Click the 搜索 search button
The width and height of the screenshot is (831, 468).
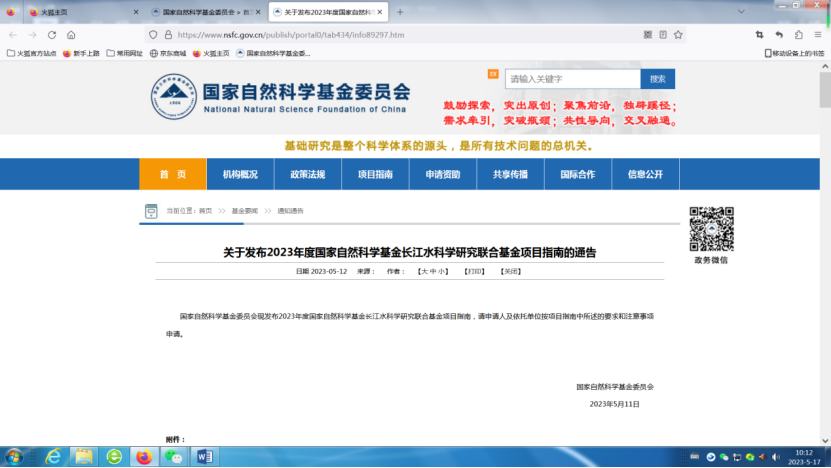pos(657,79)
